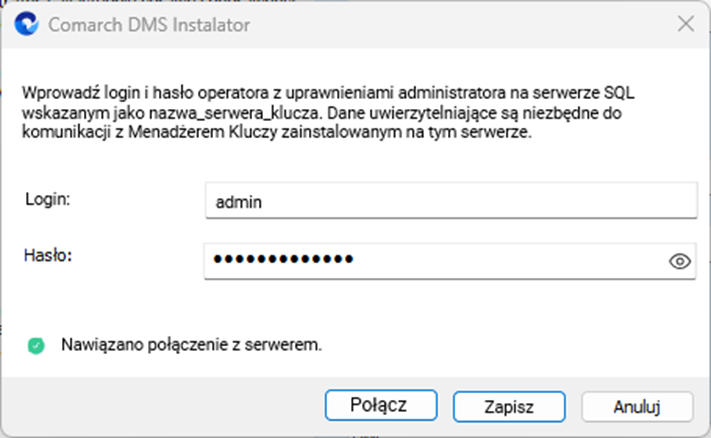Focus the Hasło password field

point(449,261)
